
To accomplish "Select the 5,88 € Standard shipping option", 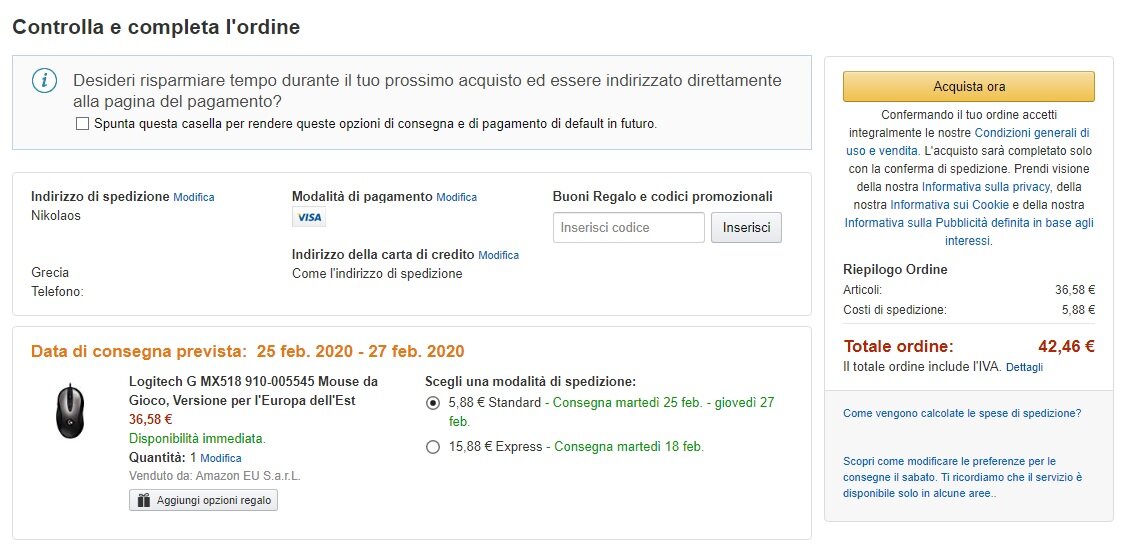I will [433, 402].
